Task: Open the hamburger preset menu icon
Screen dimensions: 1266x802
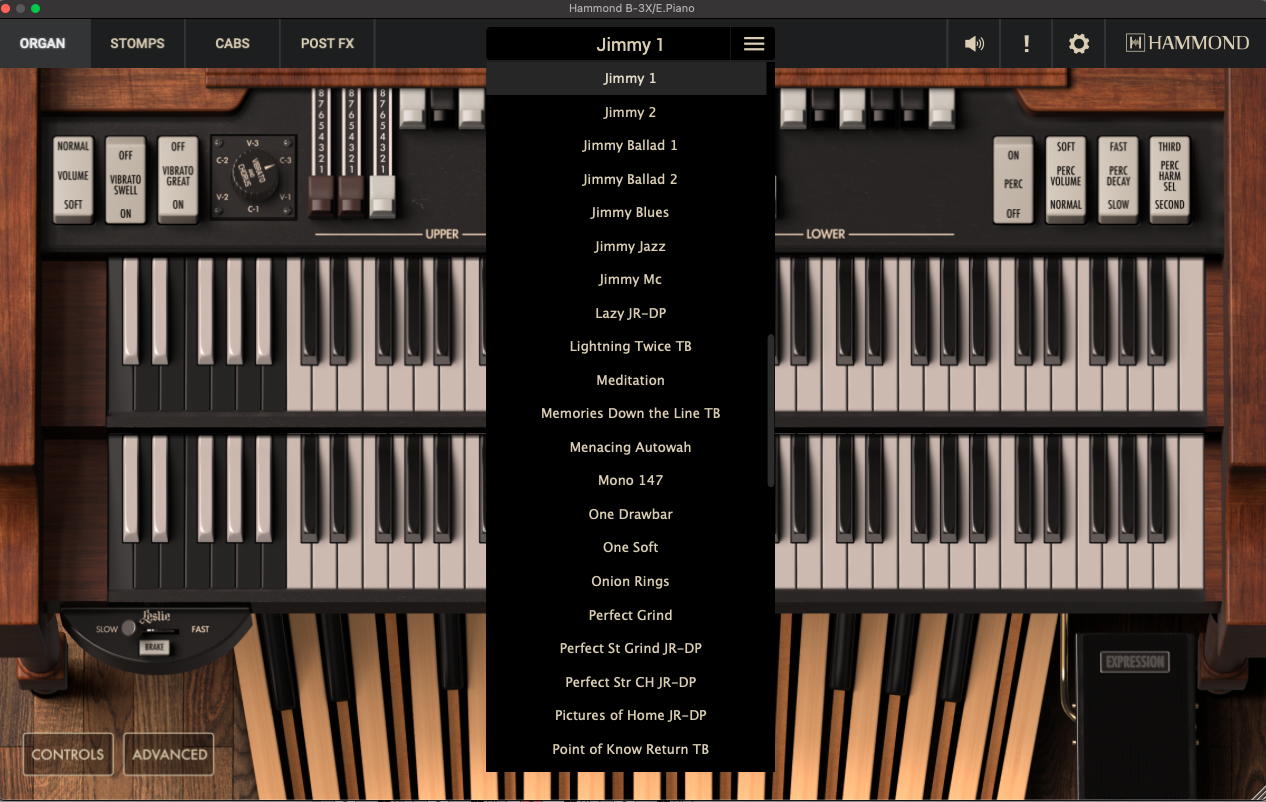Action: (x=753, y=44)
